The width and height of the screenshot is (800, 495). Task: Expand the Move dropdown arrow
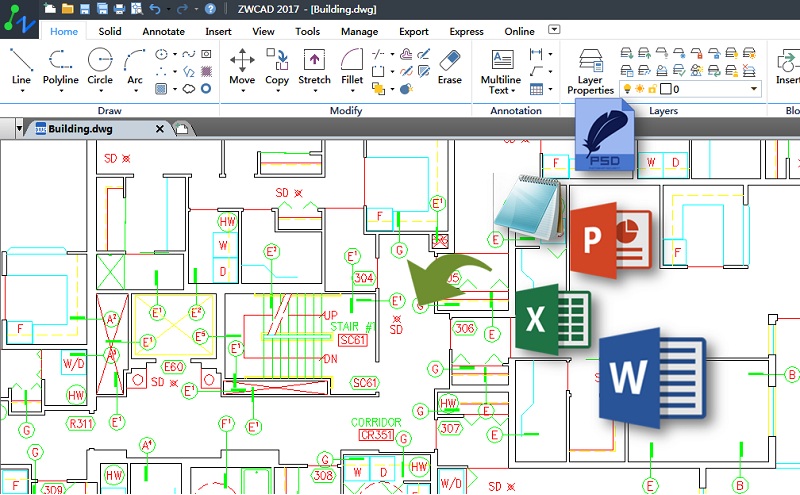point(242,91)
